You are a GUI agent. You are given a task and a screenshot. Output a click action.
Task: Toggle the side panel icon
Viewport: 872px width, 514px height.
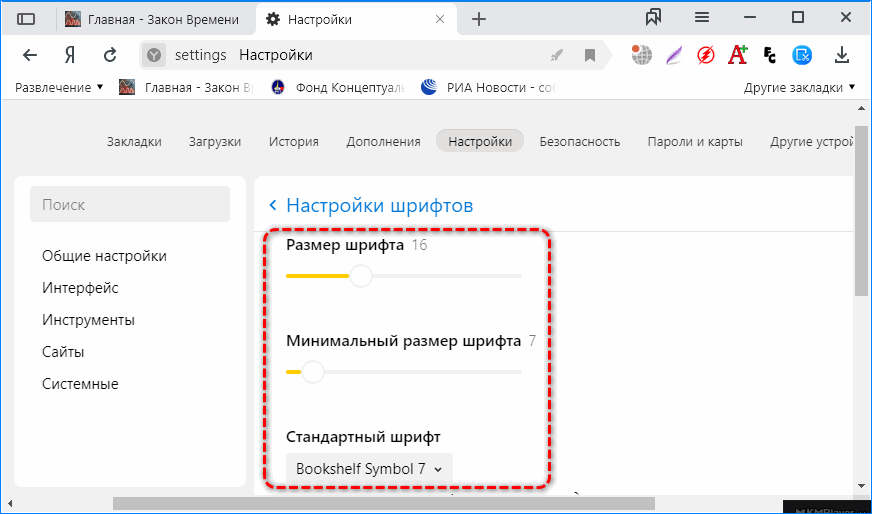tap(26, 19)
